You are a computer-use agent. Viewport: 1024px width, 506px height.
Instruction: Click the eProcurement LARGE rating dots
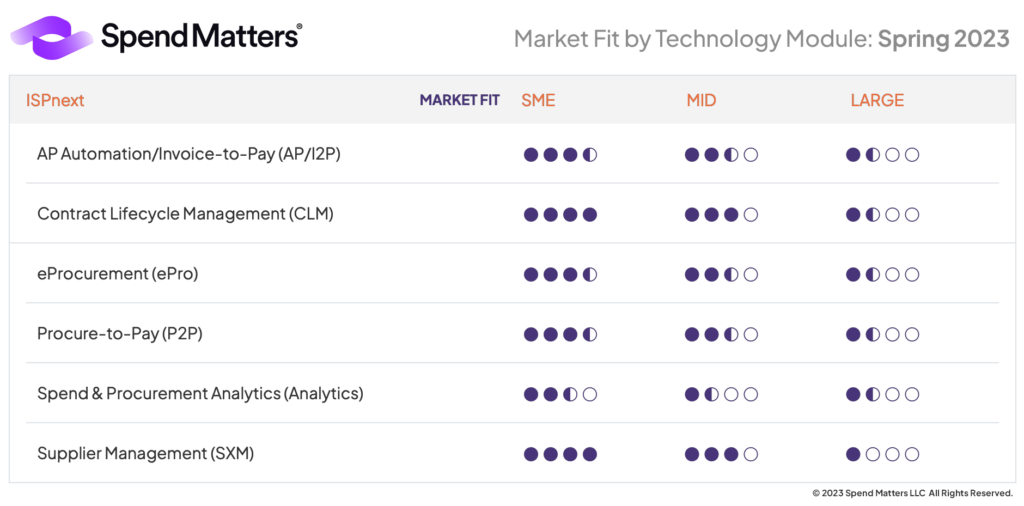[x=882, y=274]
